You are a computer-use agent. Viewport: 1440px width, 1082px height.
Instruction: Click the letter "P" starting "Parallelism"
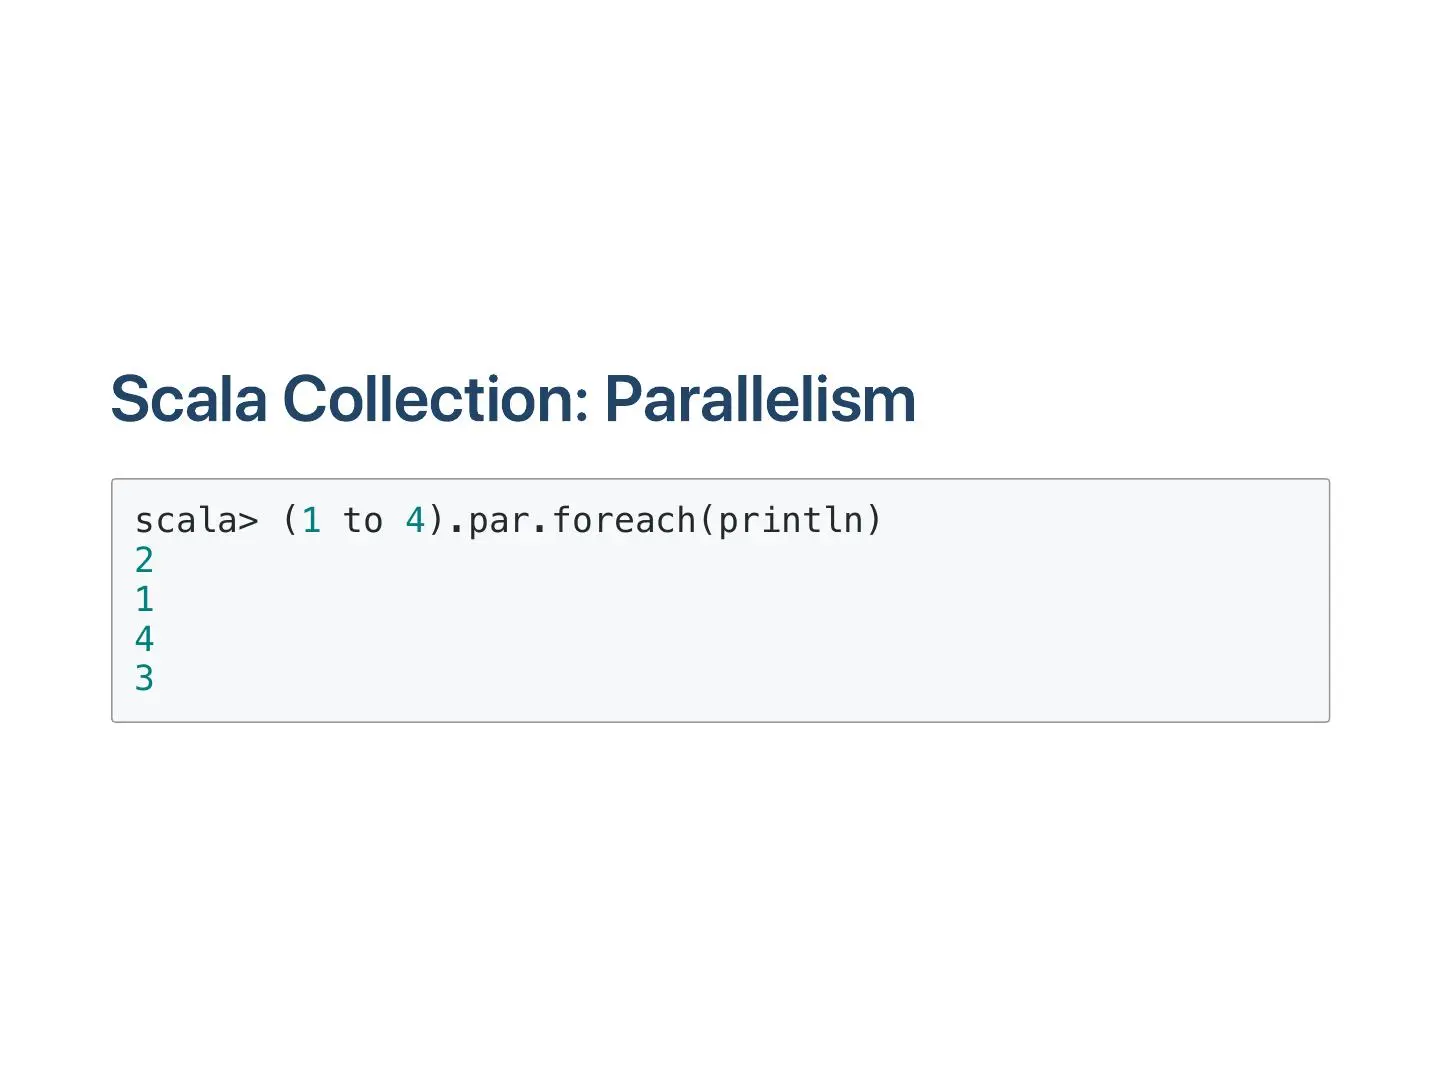click(x=623, y=400)
